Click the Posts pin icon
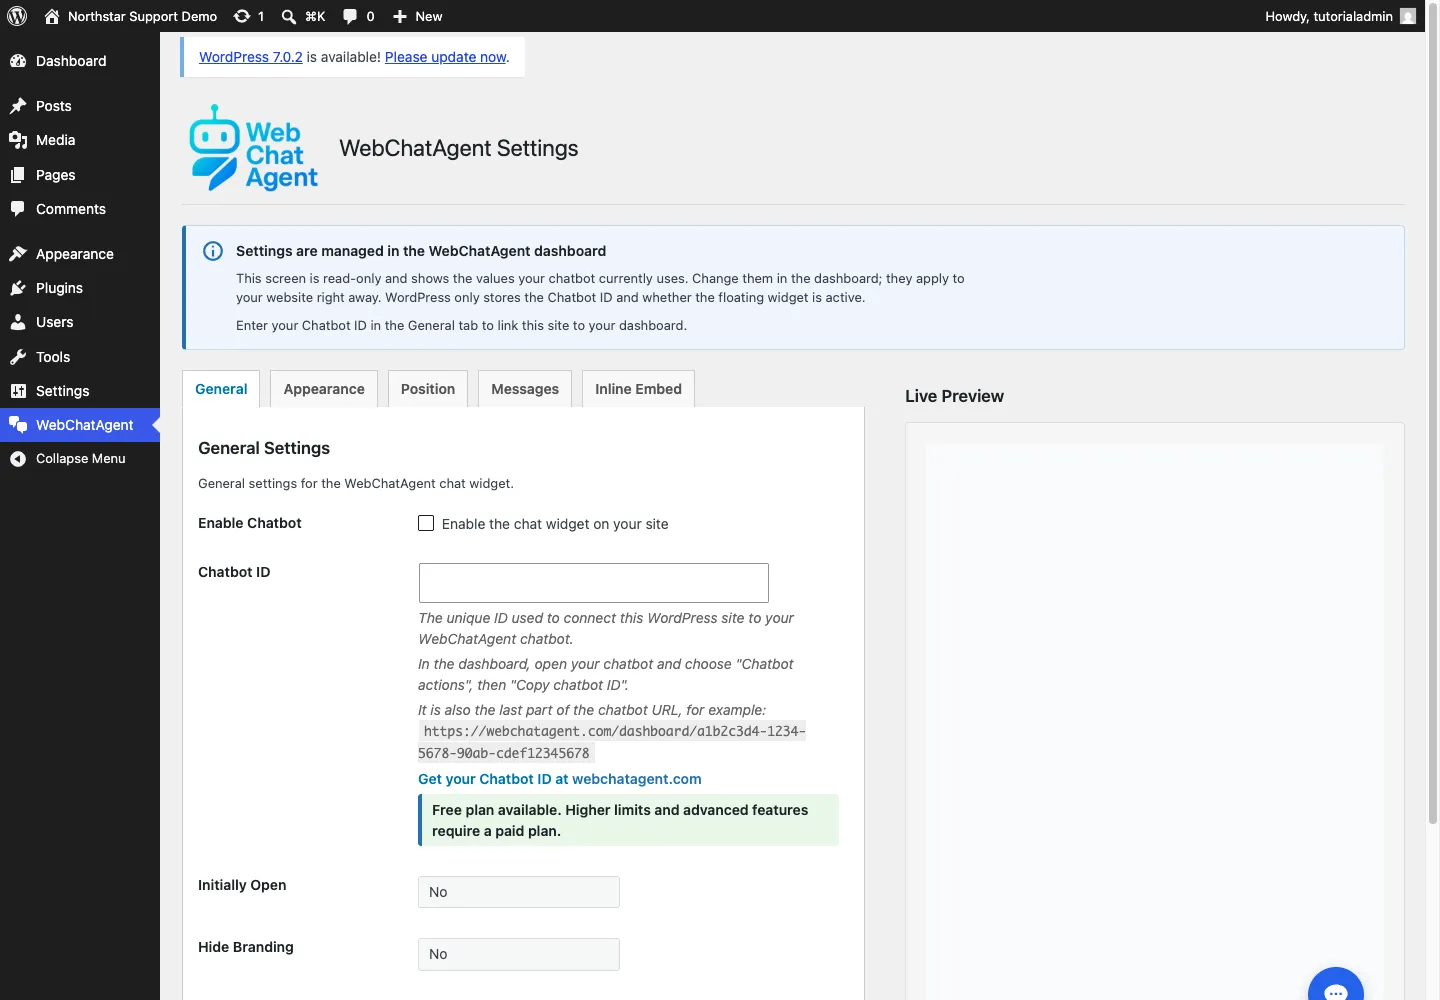Screen dimensions: 1440x1000 (18, 106)
